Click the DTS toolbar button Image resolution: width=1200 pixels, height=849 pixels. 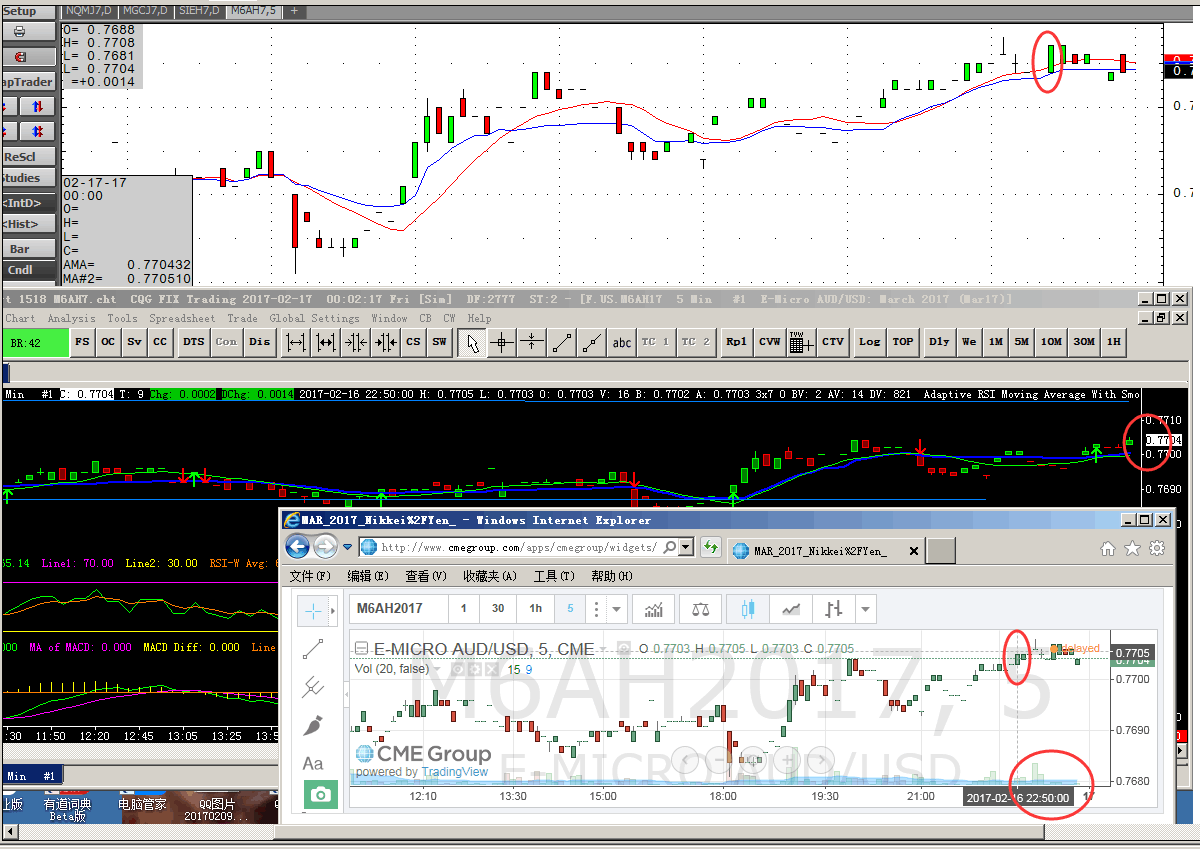pyautogui.click(x=193, y=342)
